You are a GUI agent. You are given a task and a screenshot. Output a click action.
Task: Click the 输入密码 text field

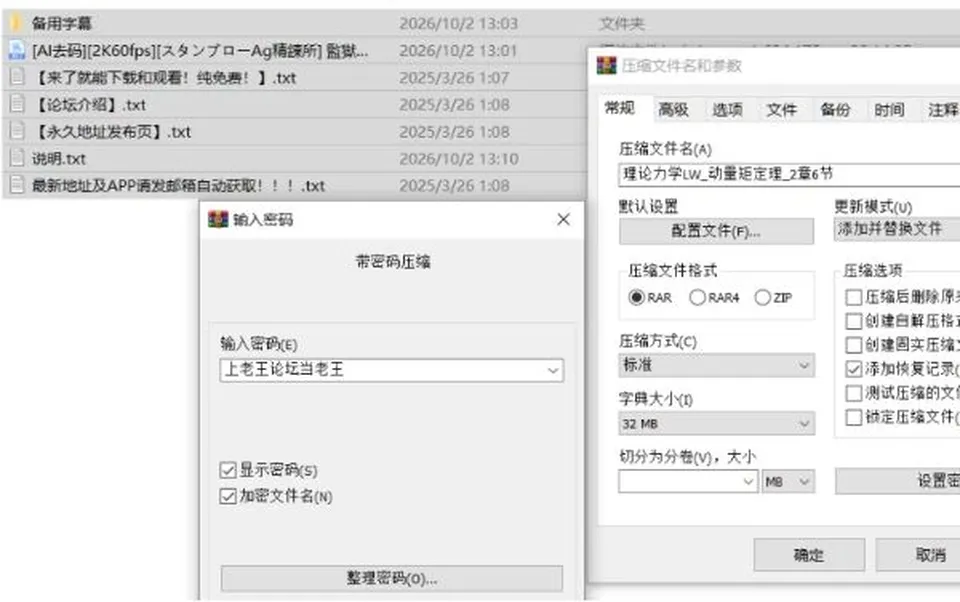[x=392, y=371]
